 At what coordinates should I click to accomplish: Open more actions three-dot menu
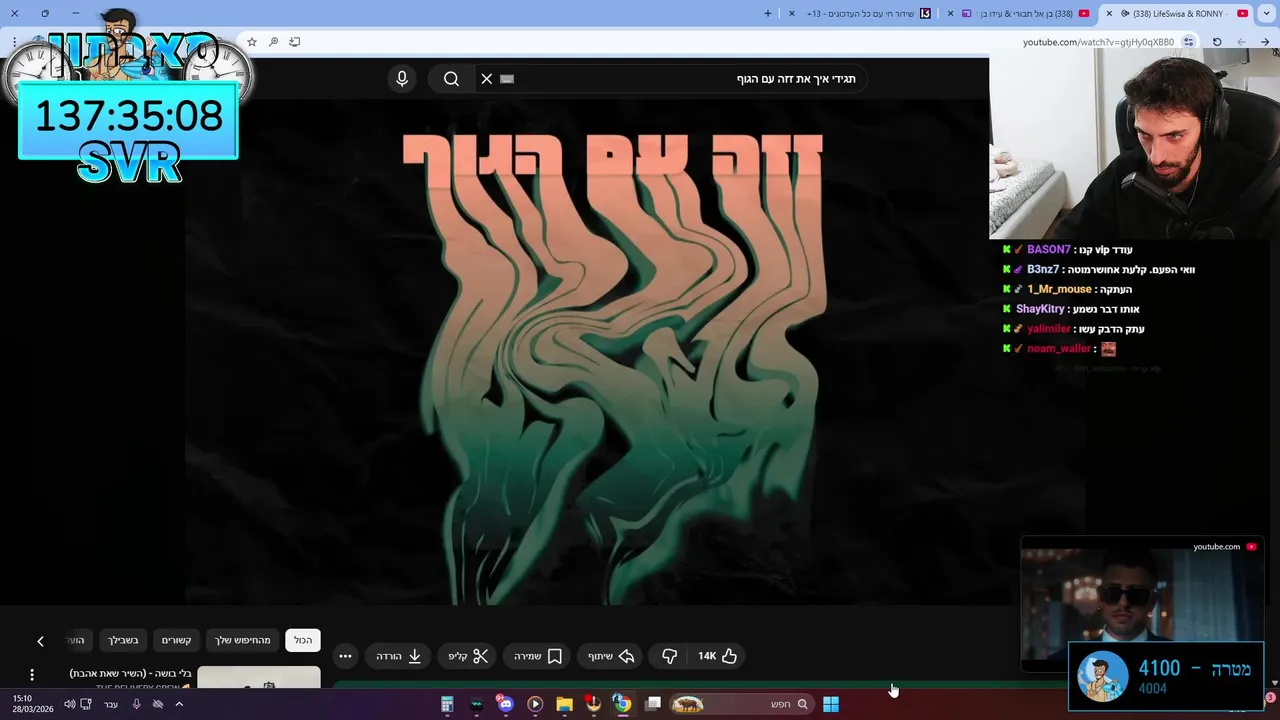(x=345, y=656)
